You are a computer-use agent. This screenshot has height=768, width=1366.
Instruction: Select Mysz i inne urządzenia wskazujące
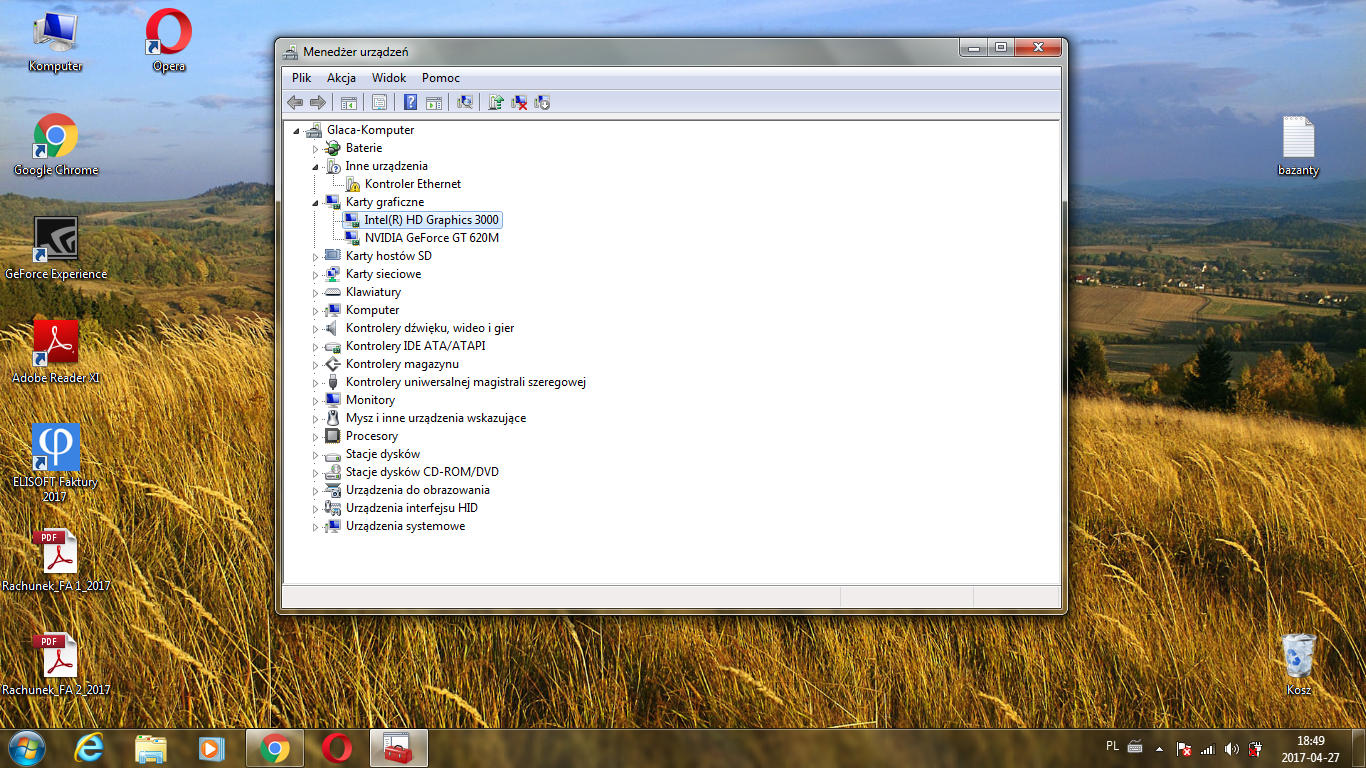point(435,418)
